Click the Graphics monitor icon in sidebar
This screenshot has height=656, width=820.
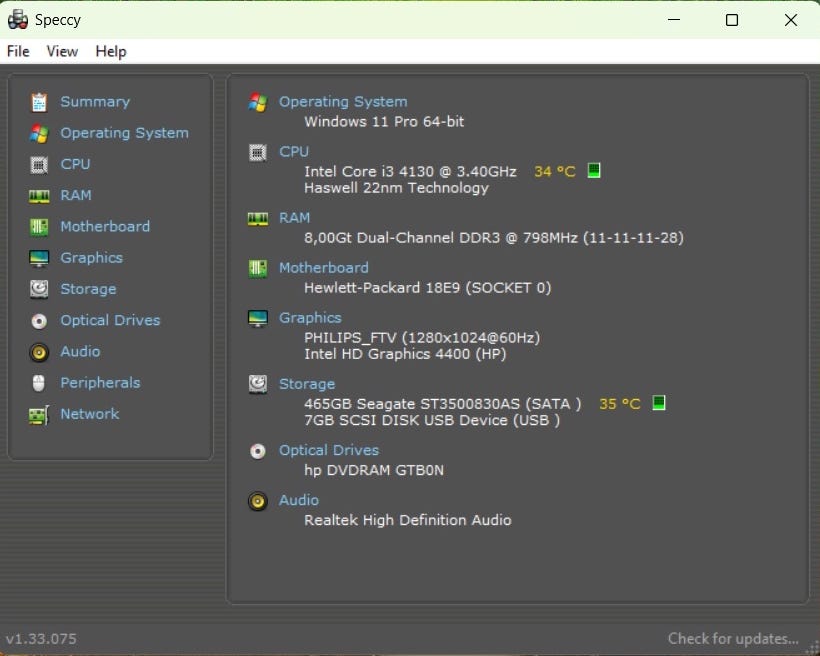39,258
